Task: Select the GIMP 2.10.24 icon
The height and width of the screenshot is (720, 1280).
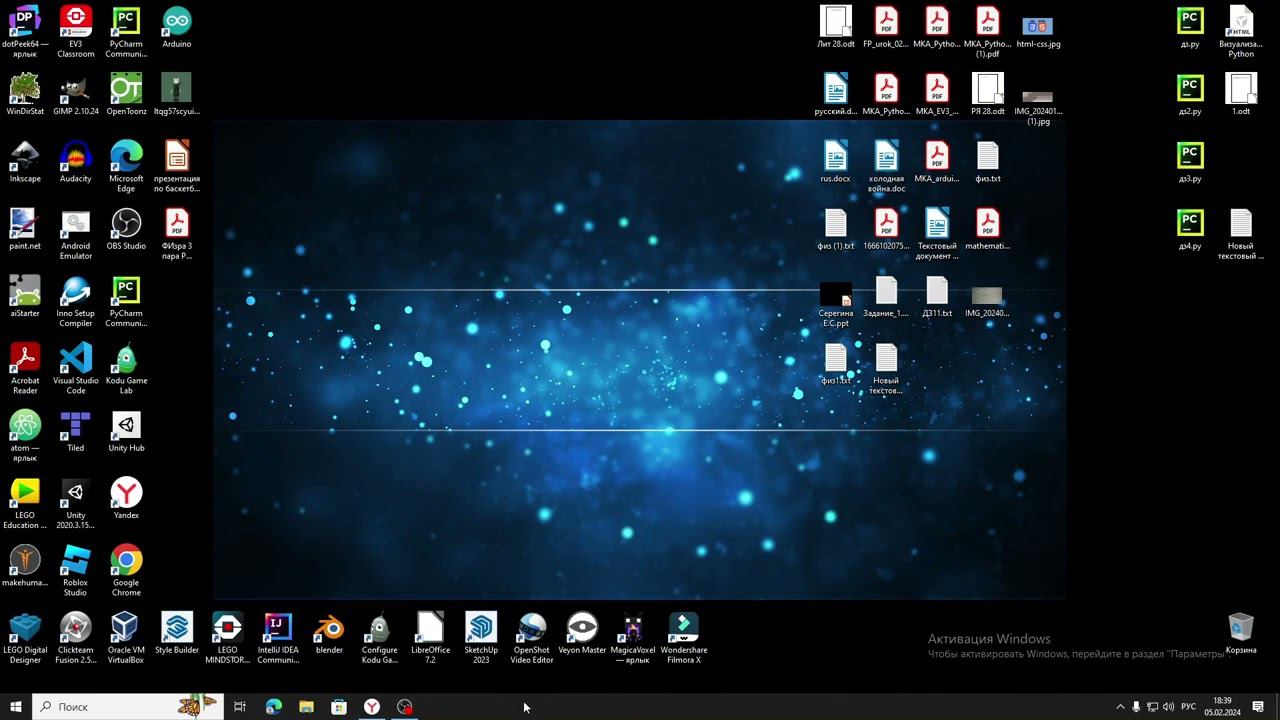Action: point(75,93)
